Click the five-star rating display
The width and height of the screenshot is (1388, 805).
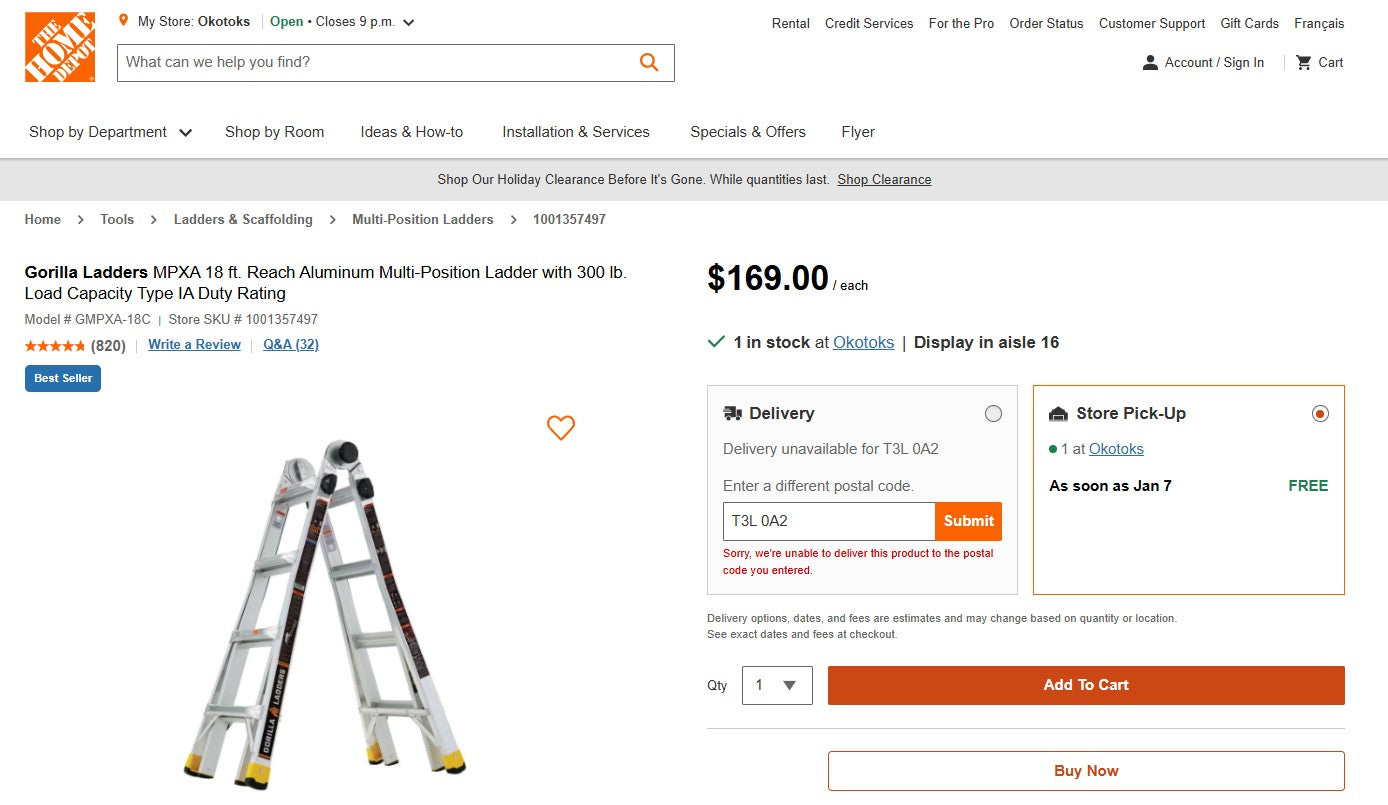[55, 344]
